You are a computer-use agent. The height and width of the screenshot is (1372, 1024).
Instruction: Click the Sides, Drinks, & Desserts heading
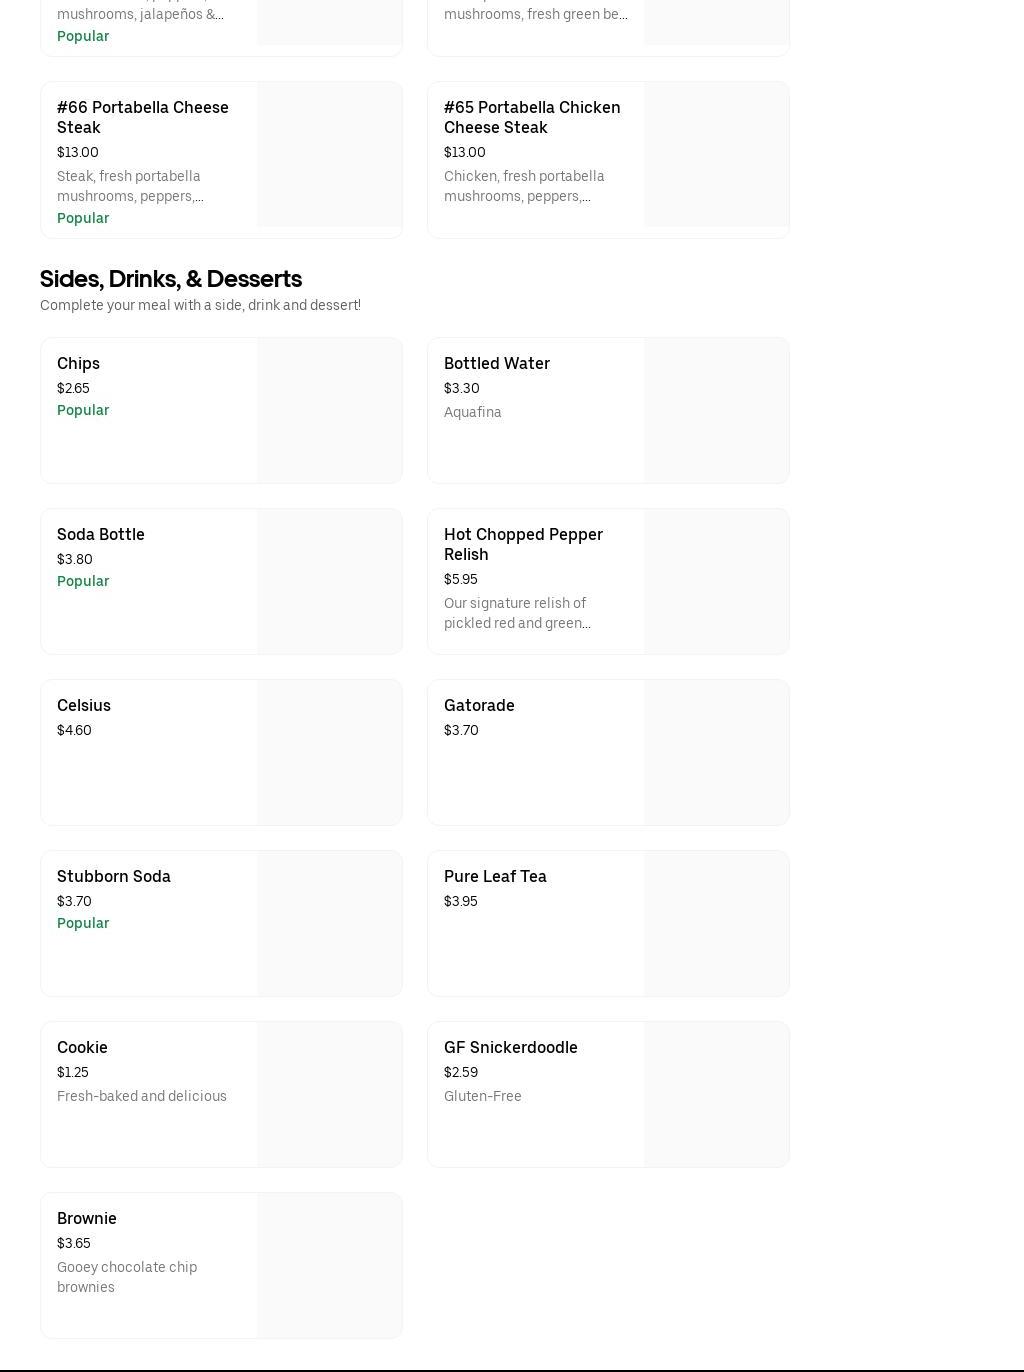[x=171, y=279]
